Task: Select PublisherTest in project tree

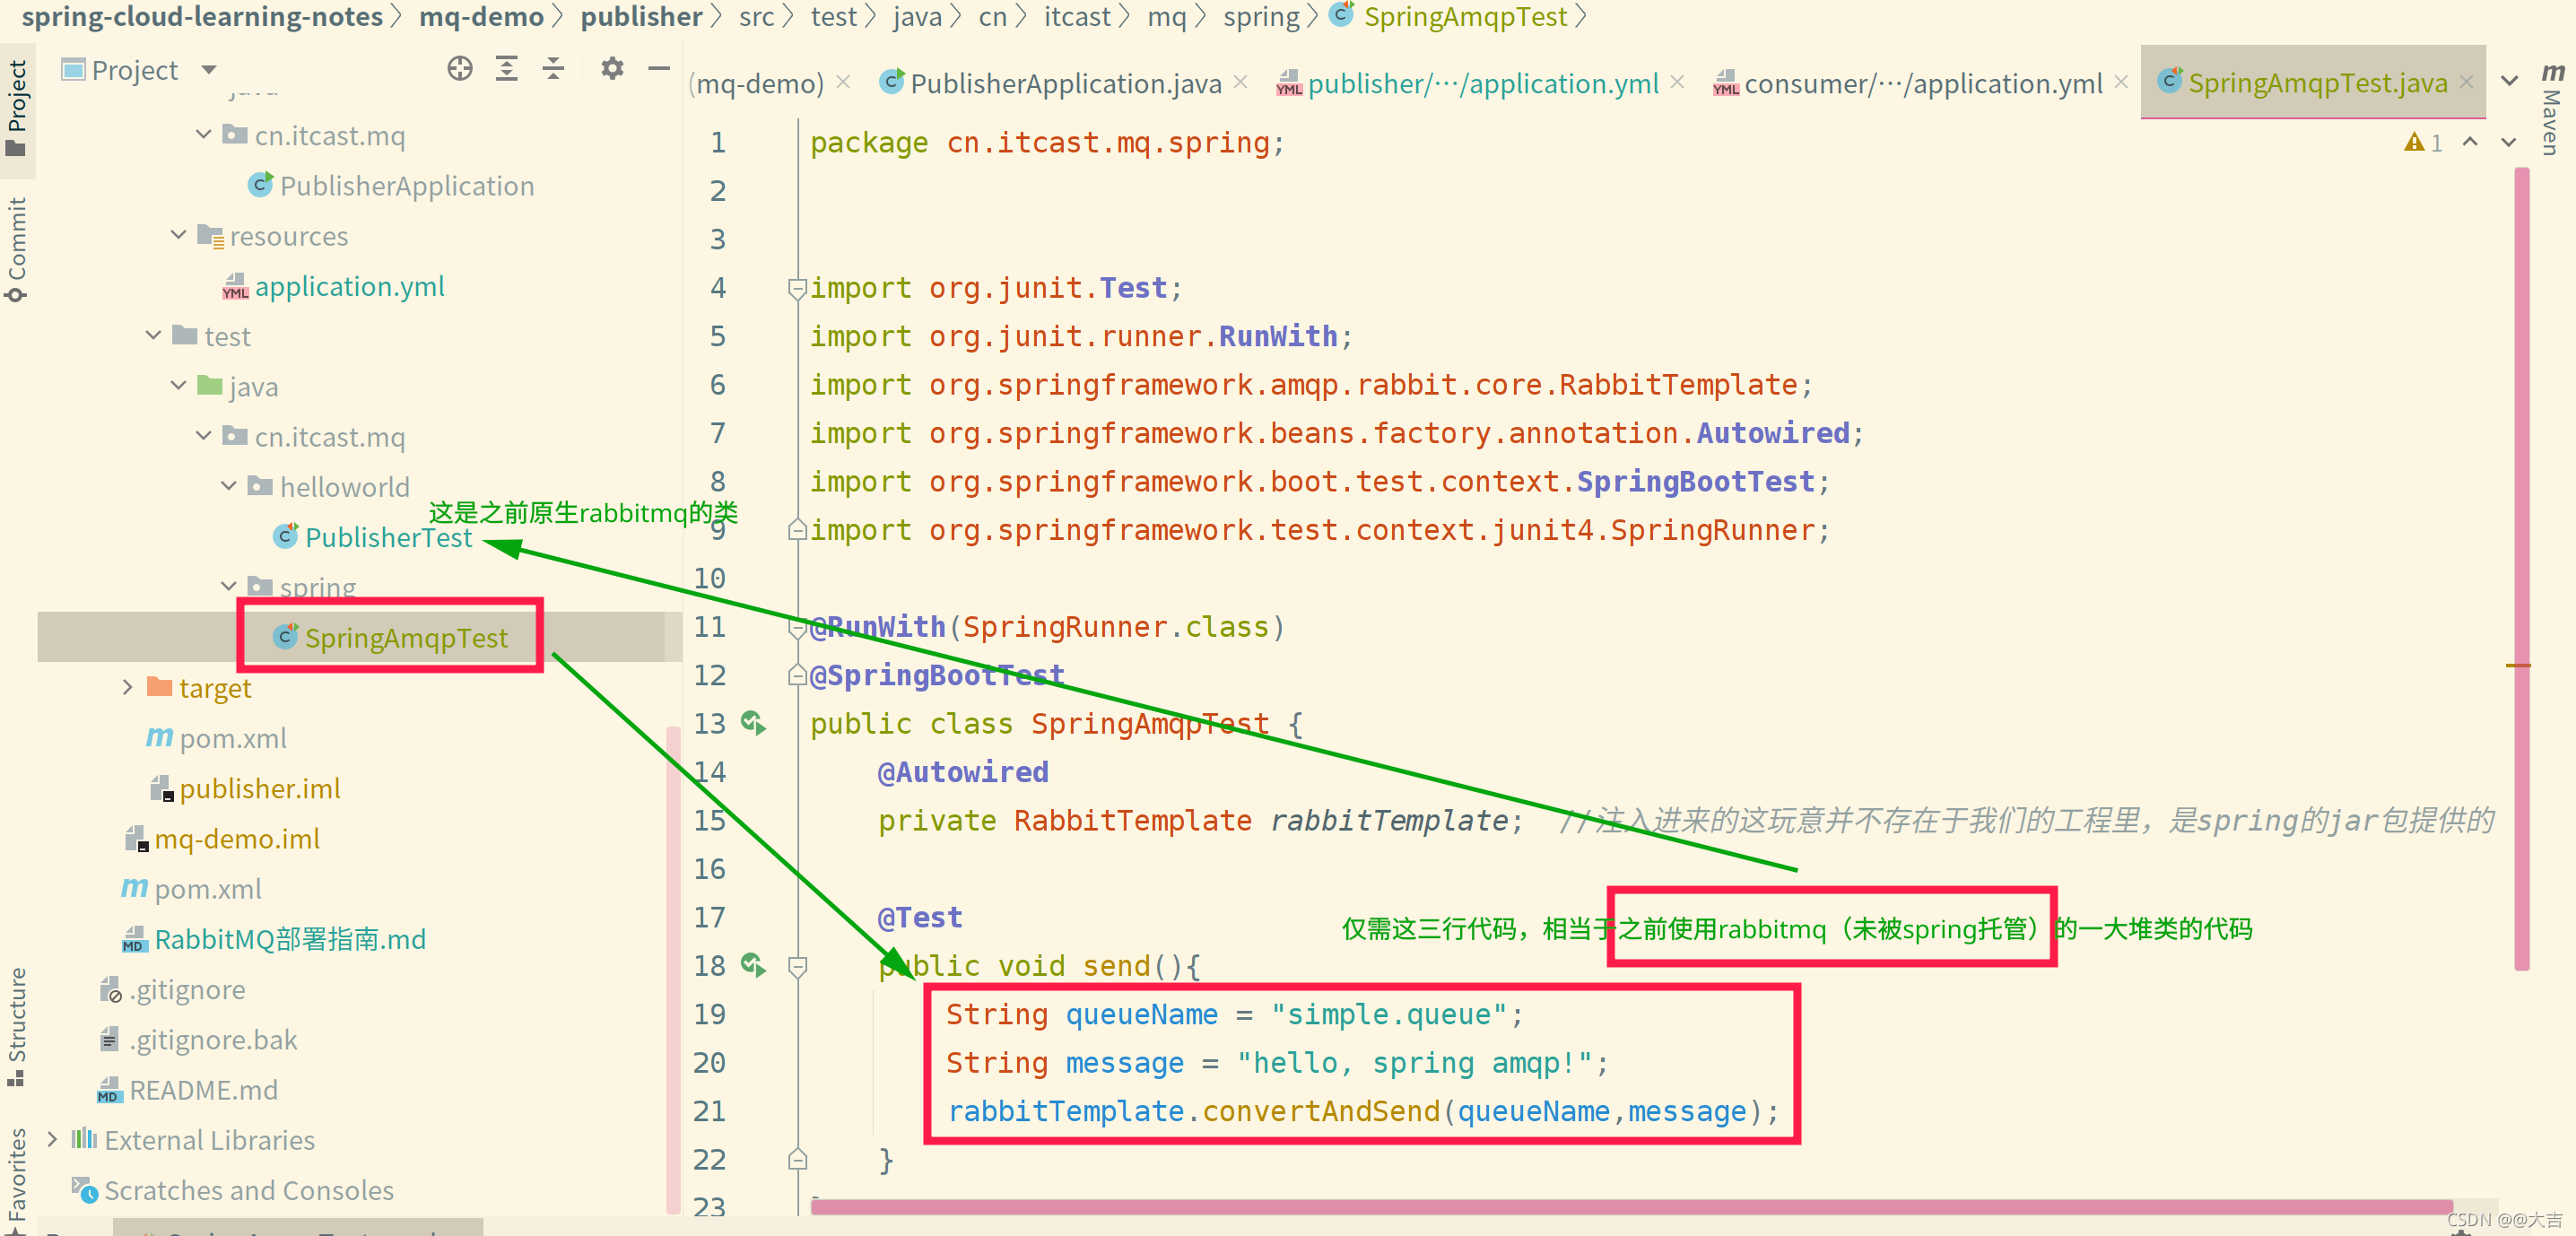Action: point(388,537)
